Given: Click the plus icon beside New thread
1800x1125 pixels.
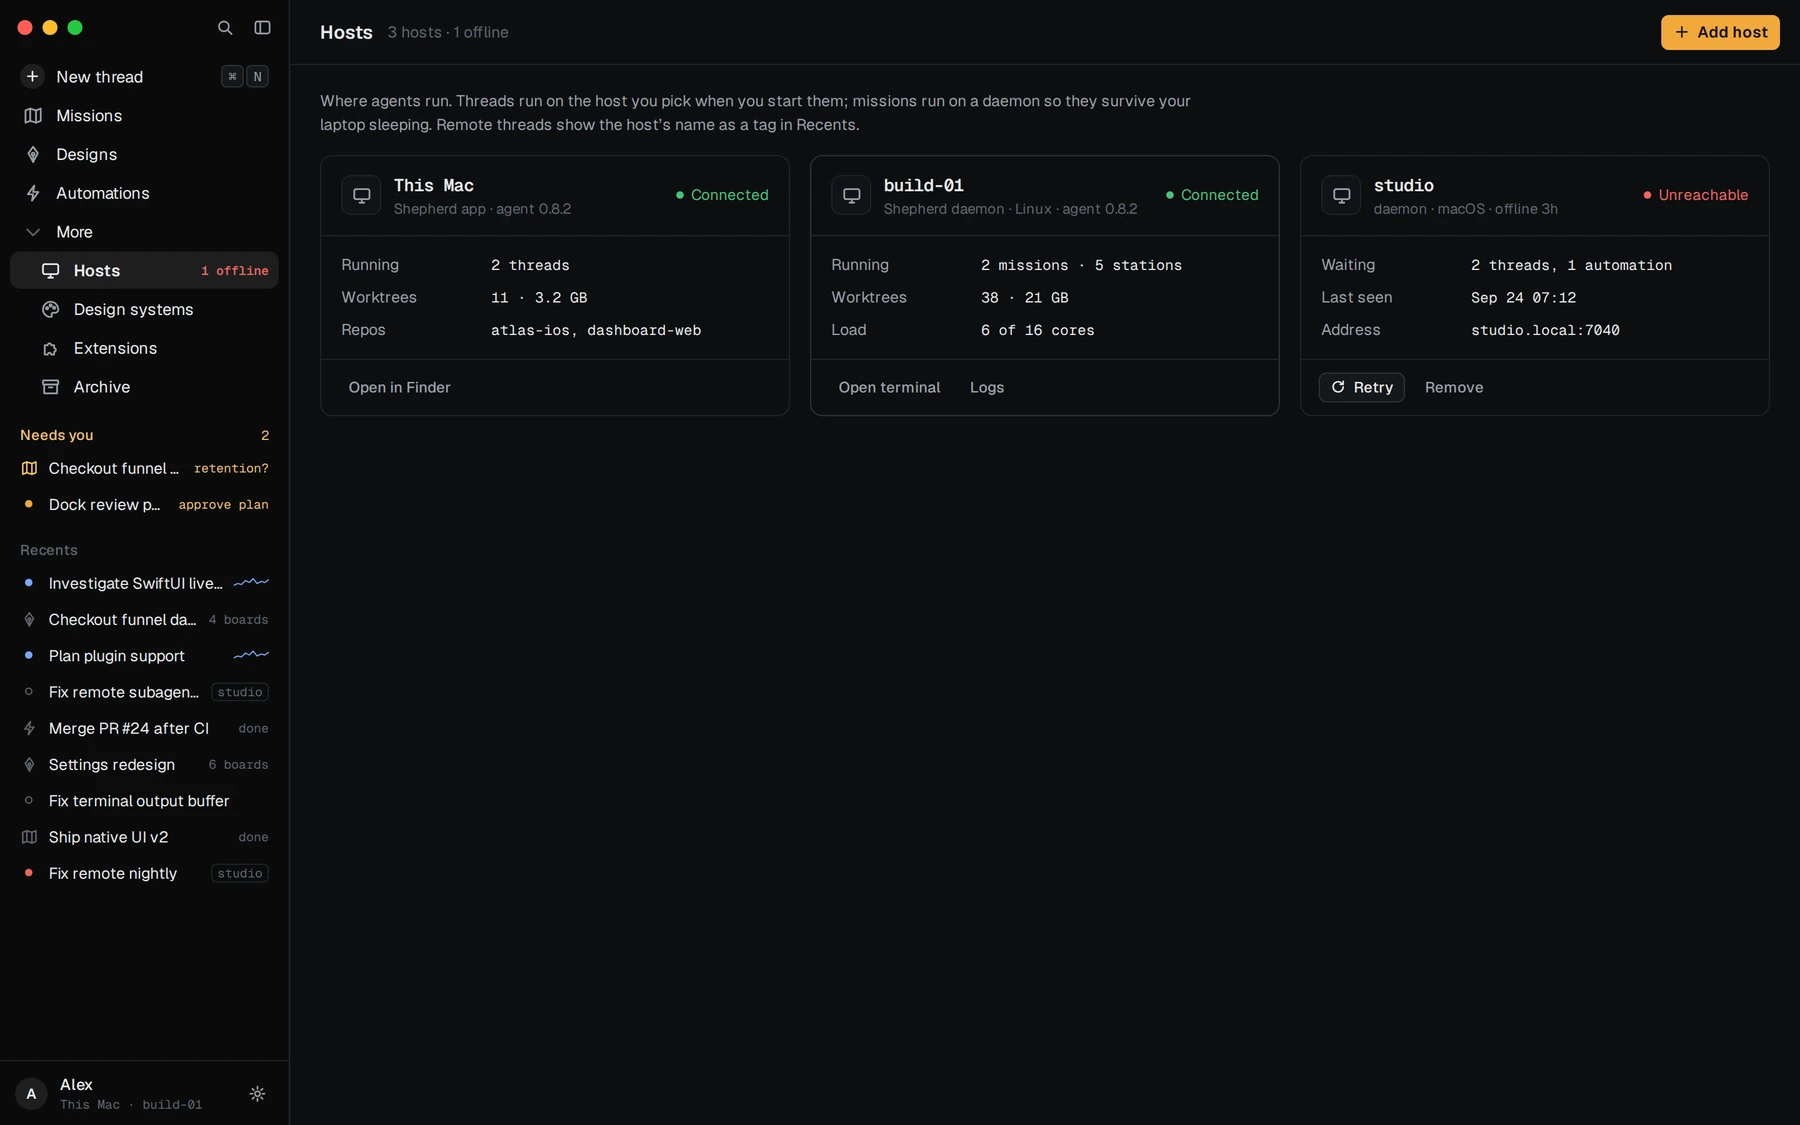Looking at the screenshot, I should [32, 76].
